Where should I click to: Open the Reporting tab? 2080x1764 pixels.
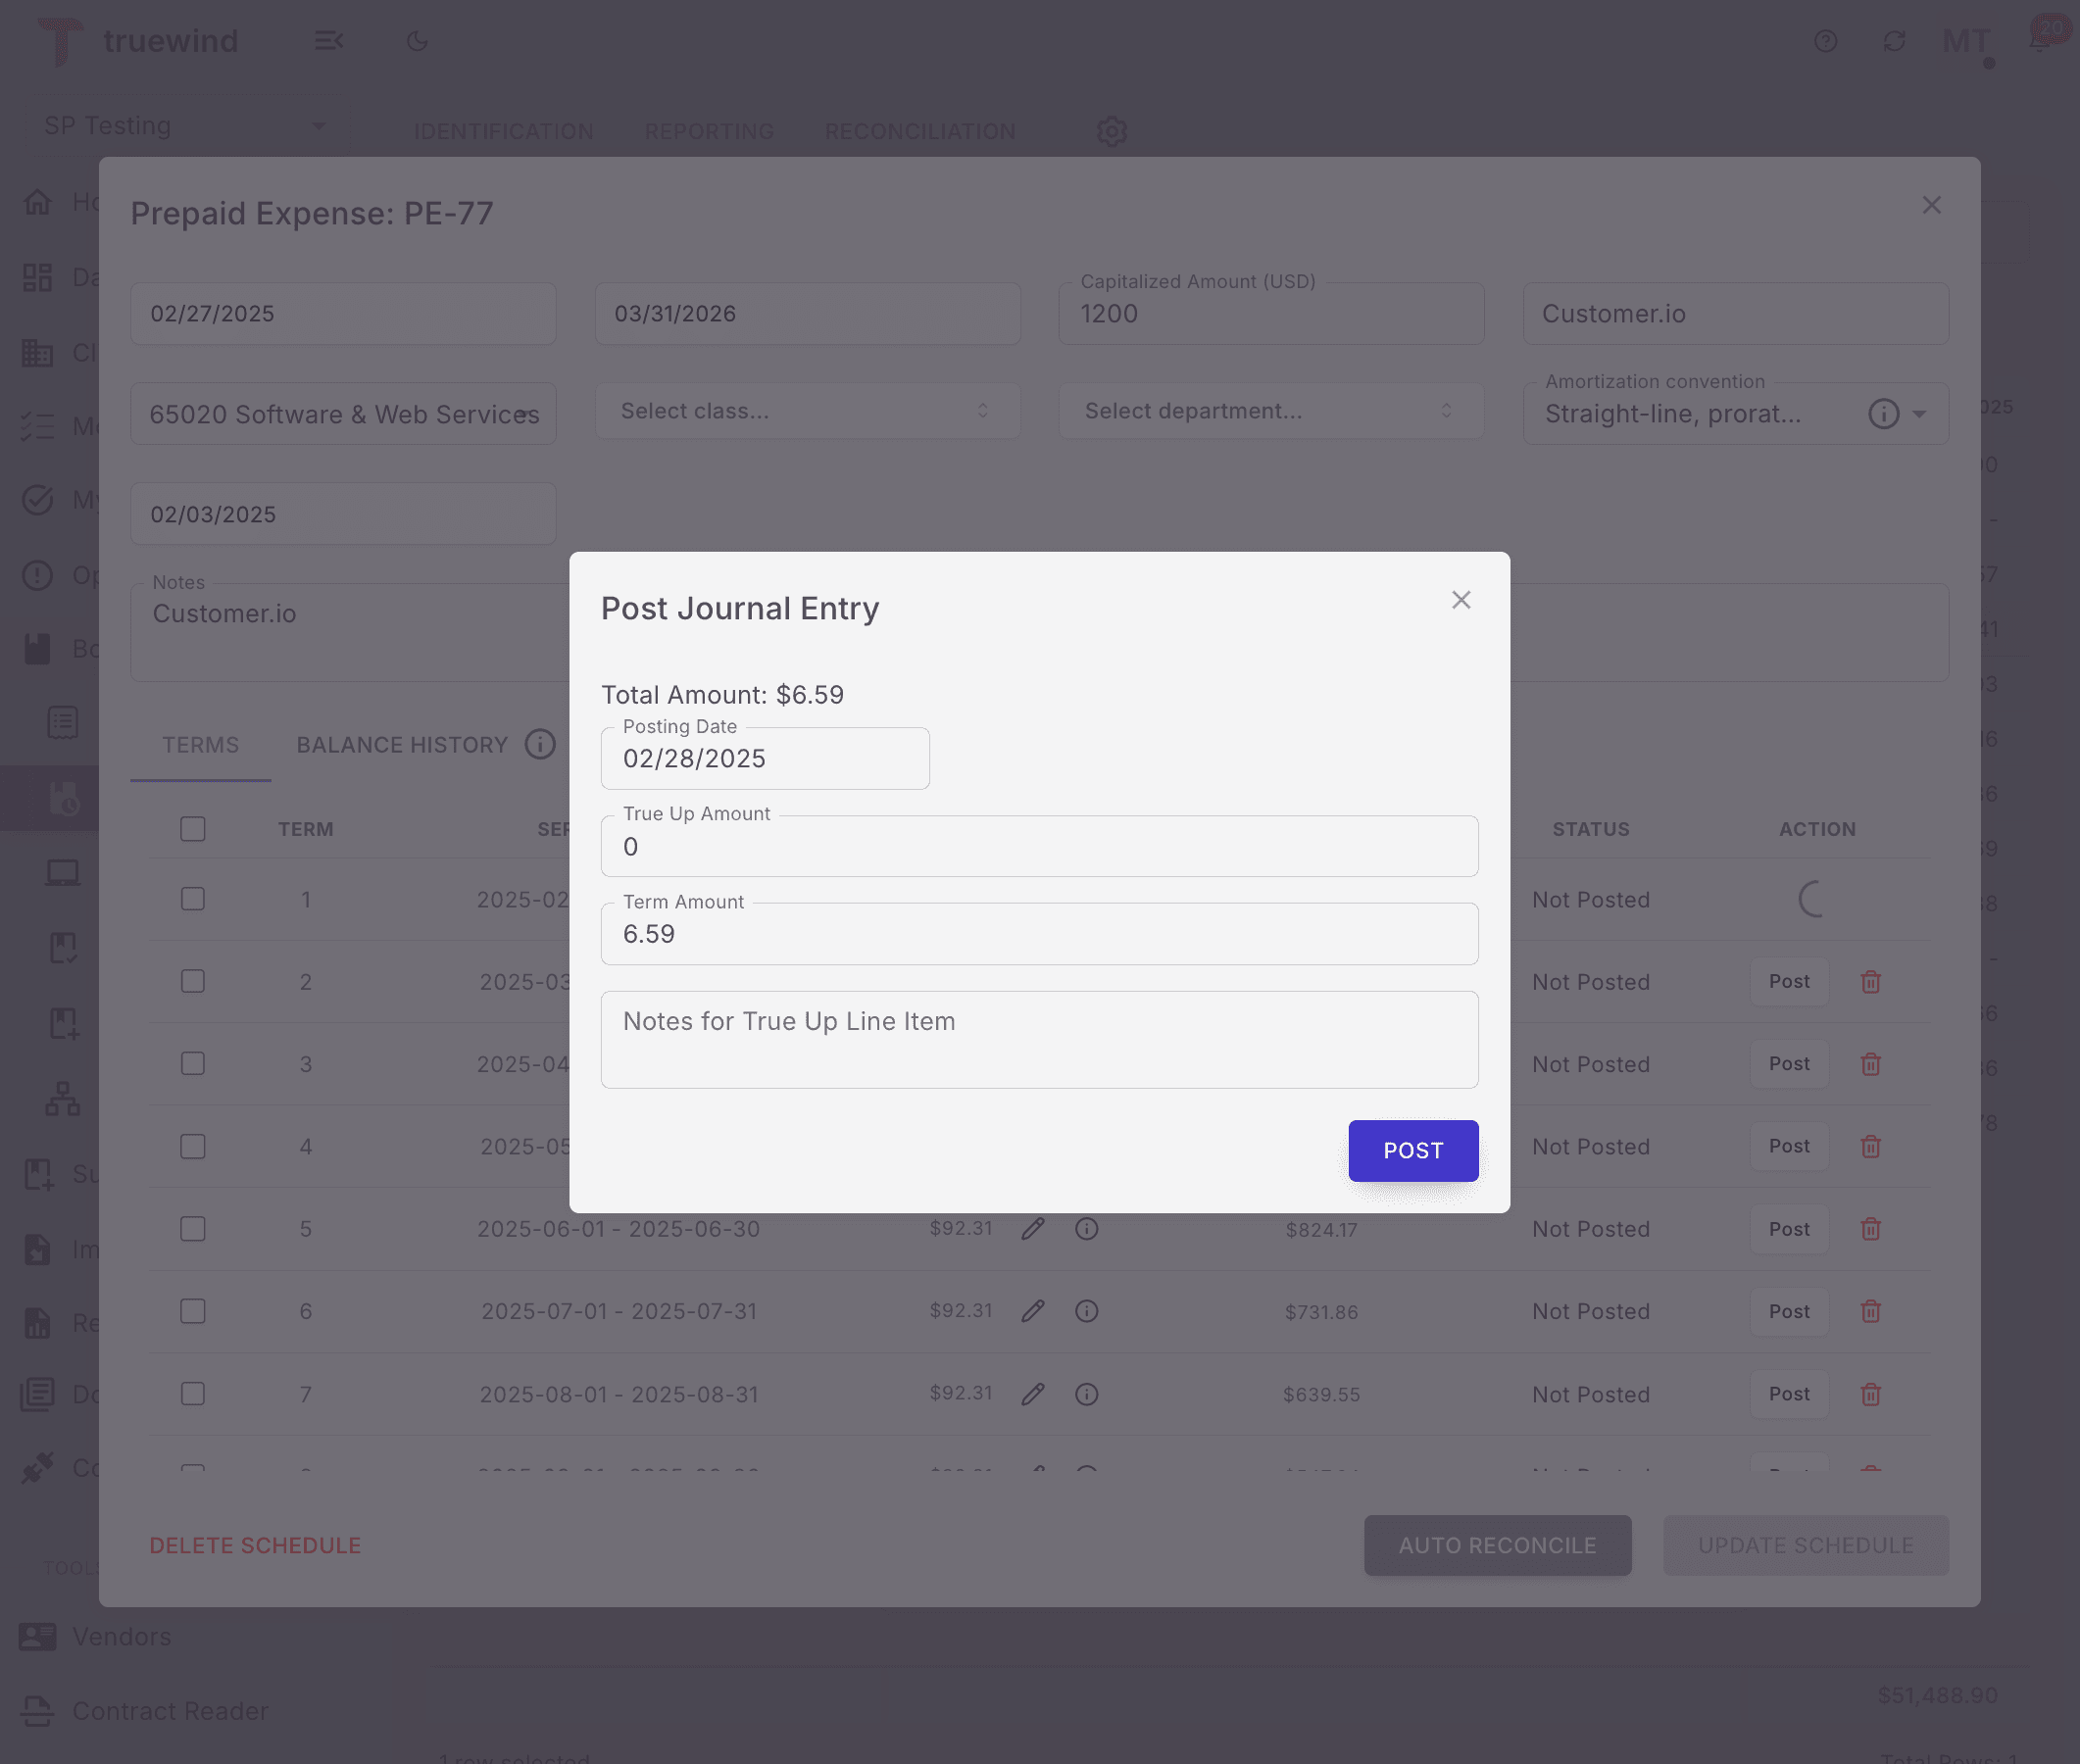(x=708, y=131)
